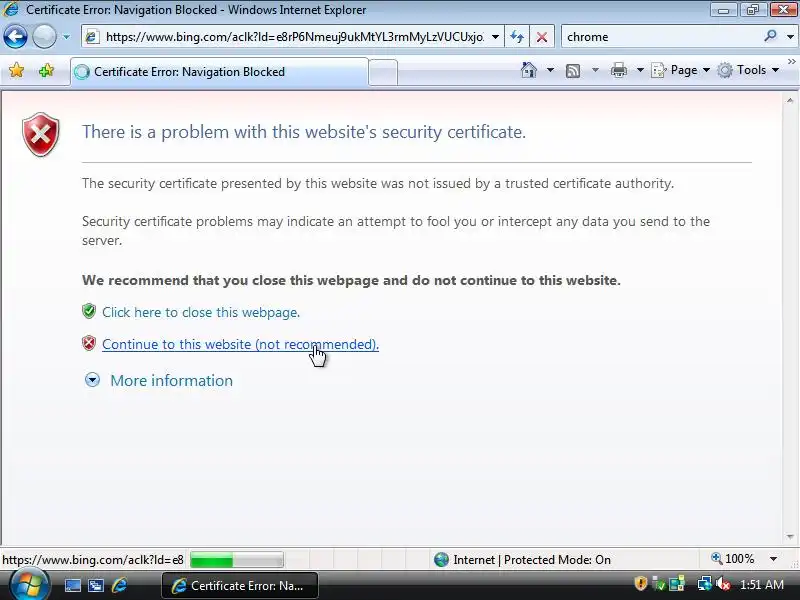
Task: Click the Refresh page icon
Action: click(517, 37)
